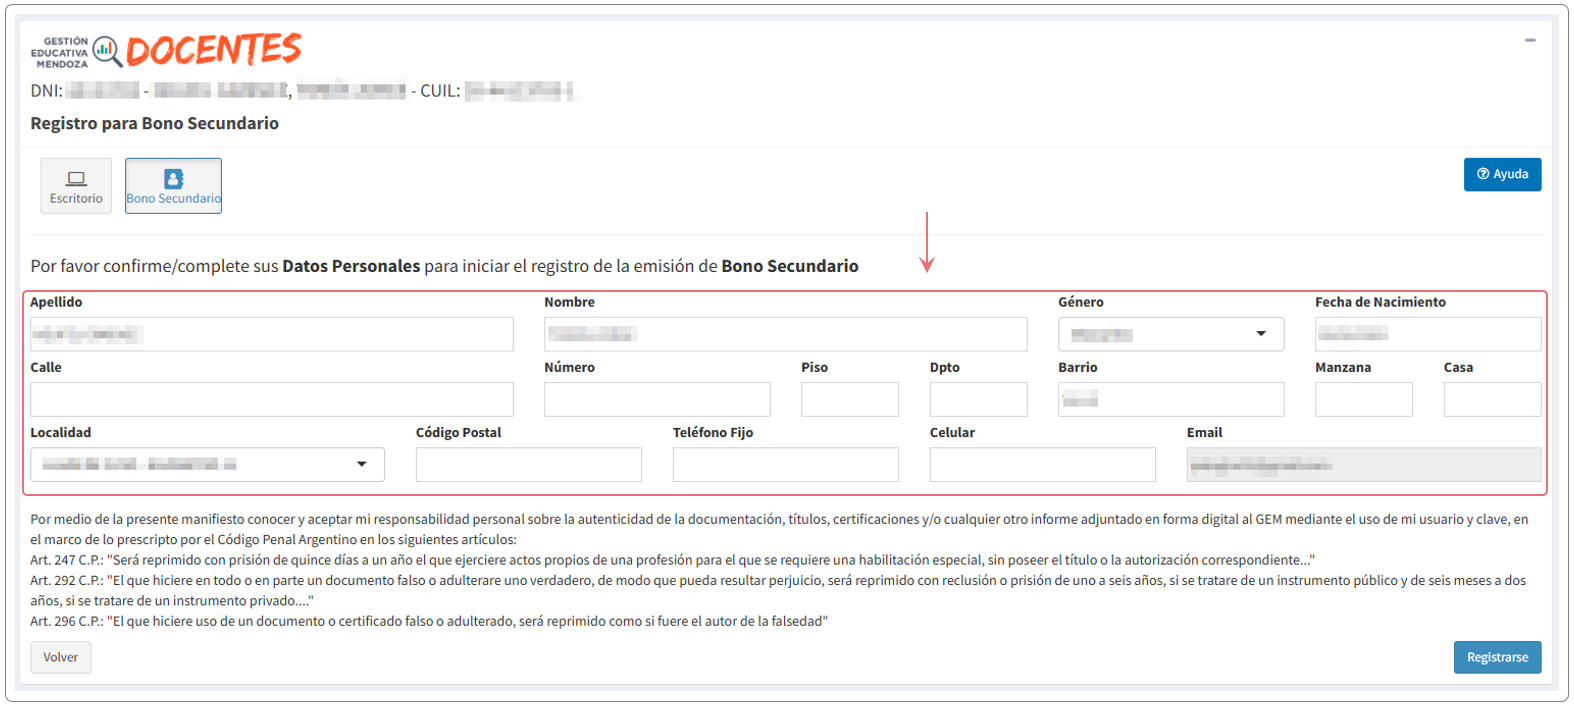Open the Escritorio laptop icon tab

pos(76,186)
